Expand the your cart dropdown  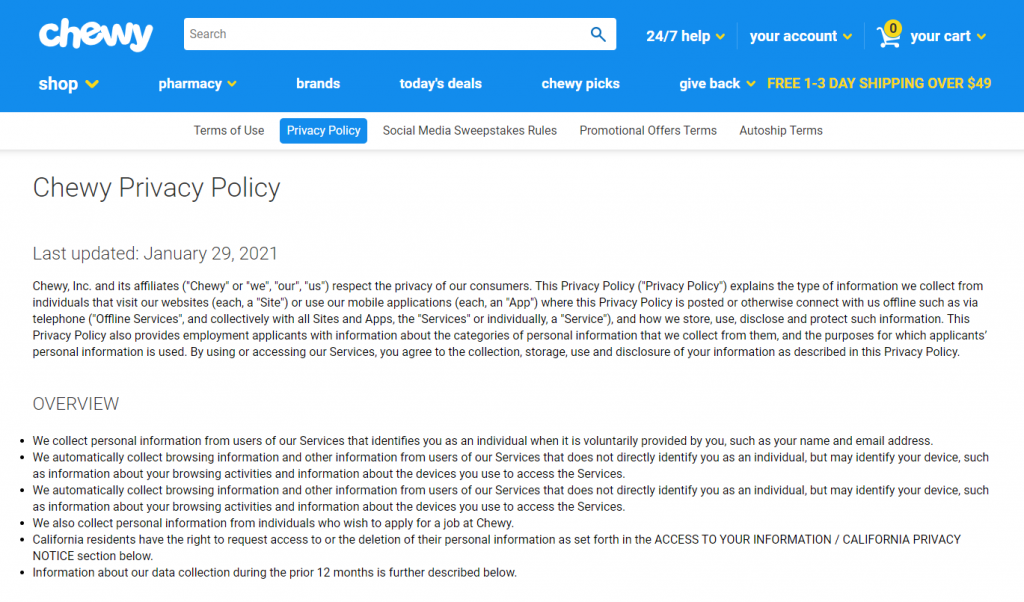point(947,36)
